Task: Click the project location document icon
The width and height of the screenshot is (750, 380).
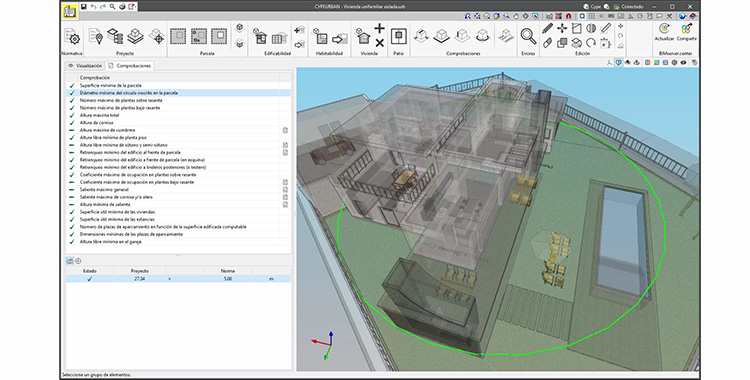Action: coord(96,36)
